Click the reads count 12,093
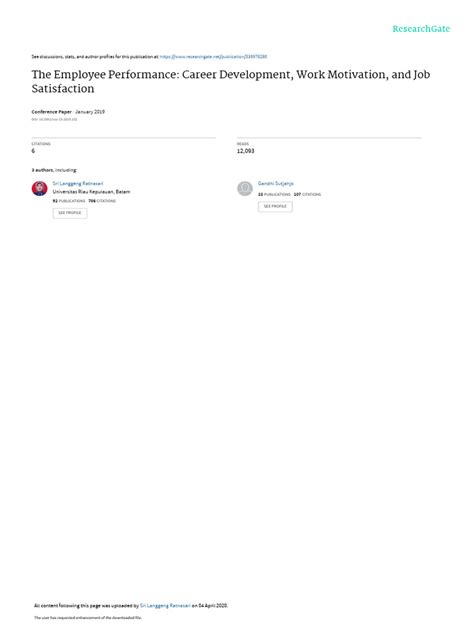 pyautogui.click(x=245, y=151)
